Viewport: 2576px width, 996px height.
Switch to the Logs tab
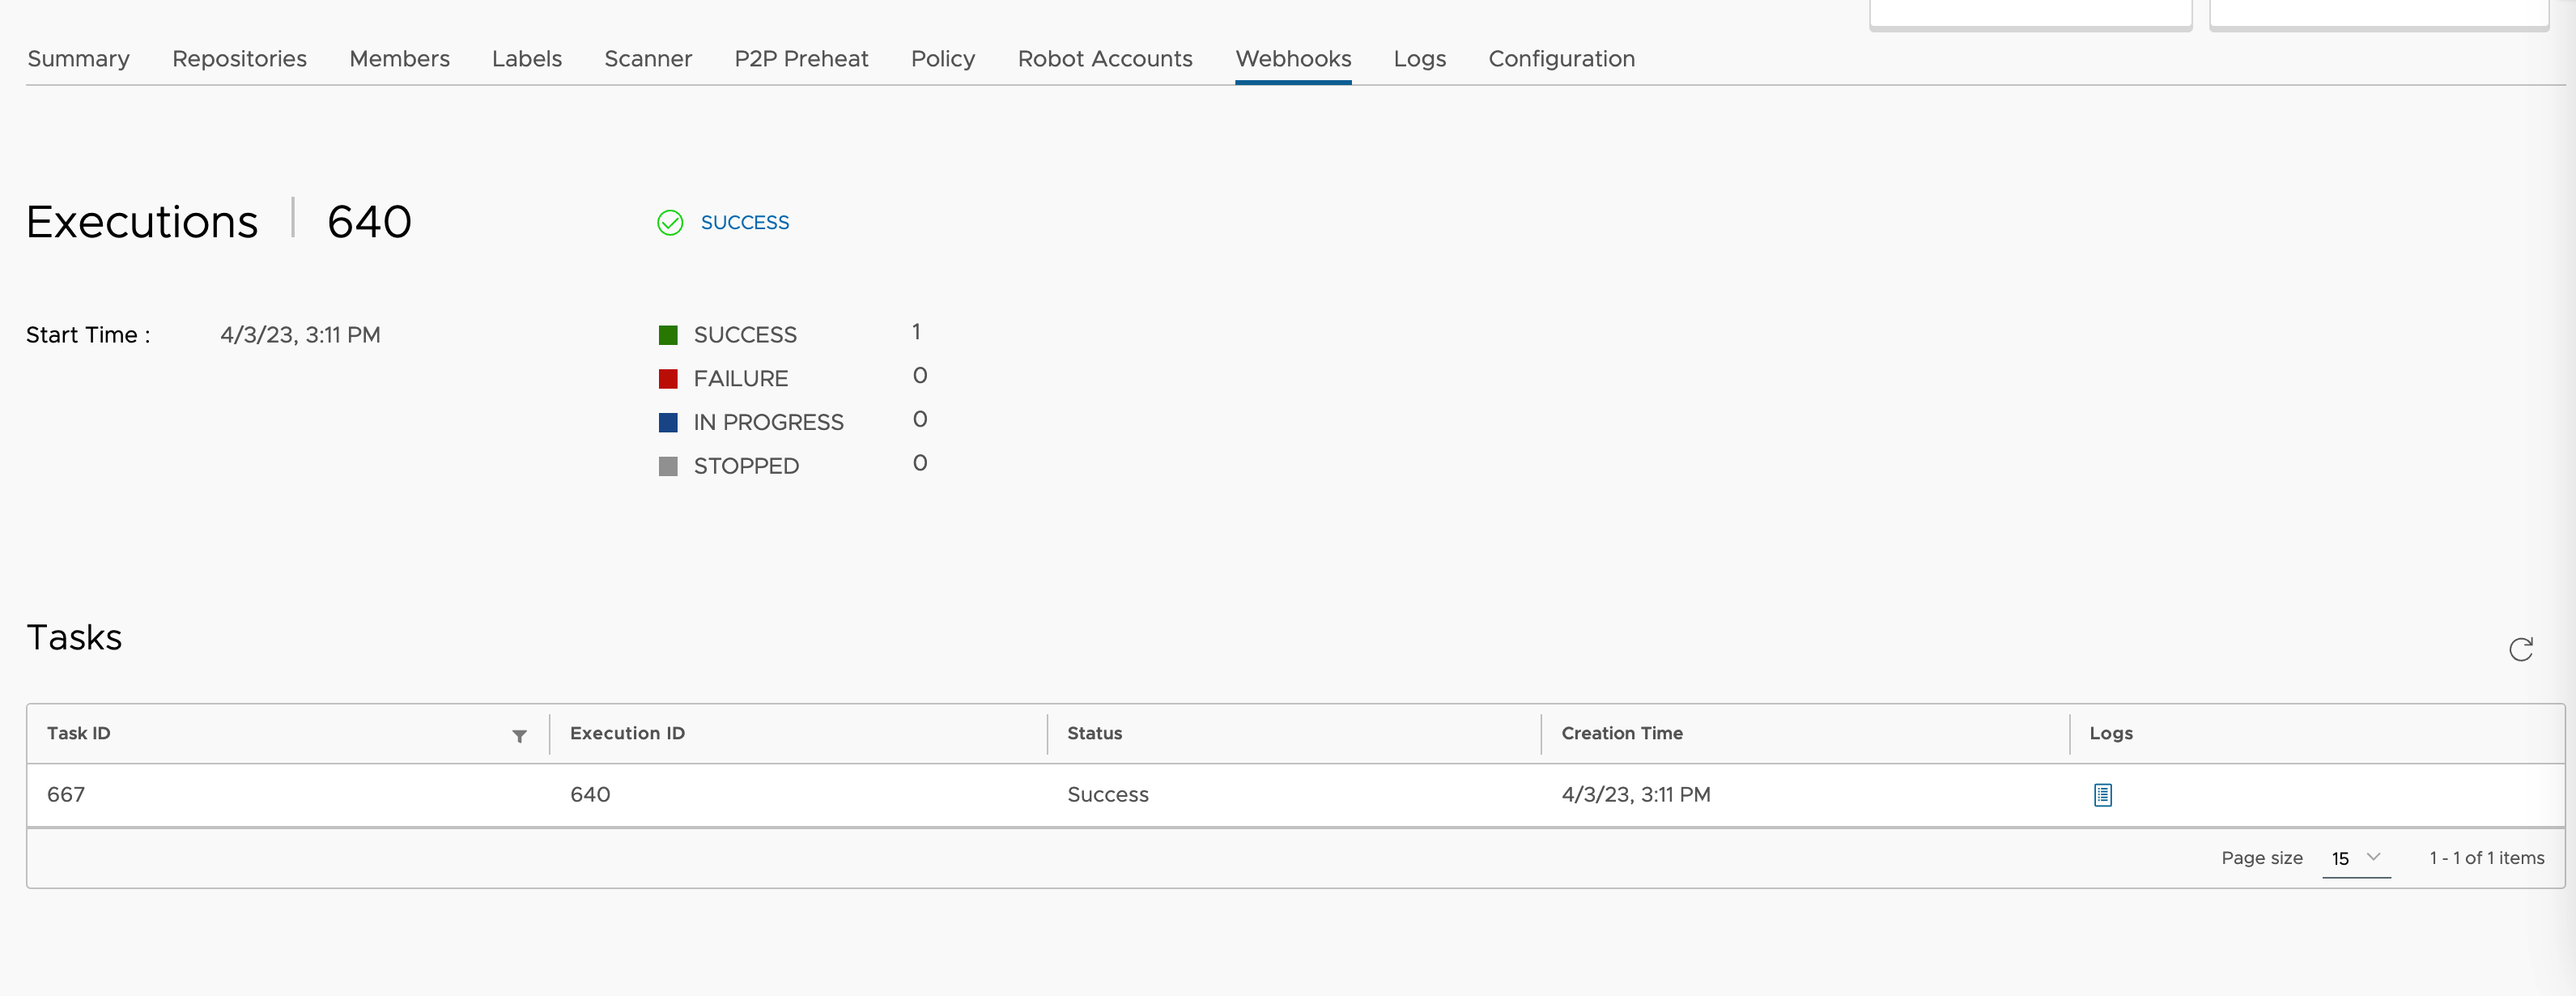pyautogui.click(x=1419, y=58)
